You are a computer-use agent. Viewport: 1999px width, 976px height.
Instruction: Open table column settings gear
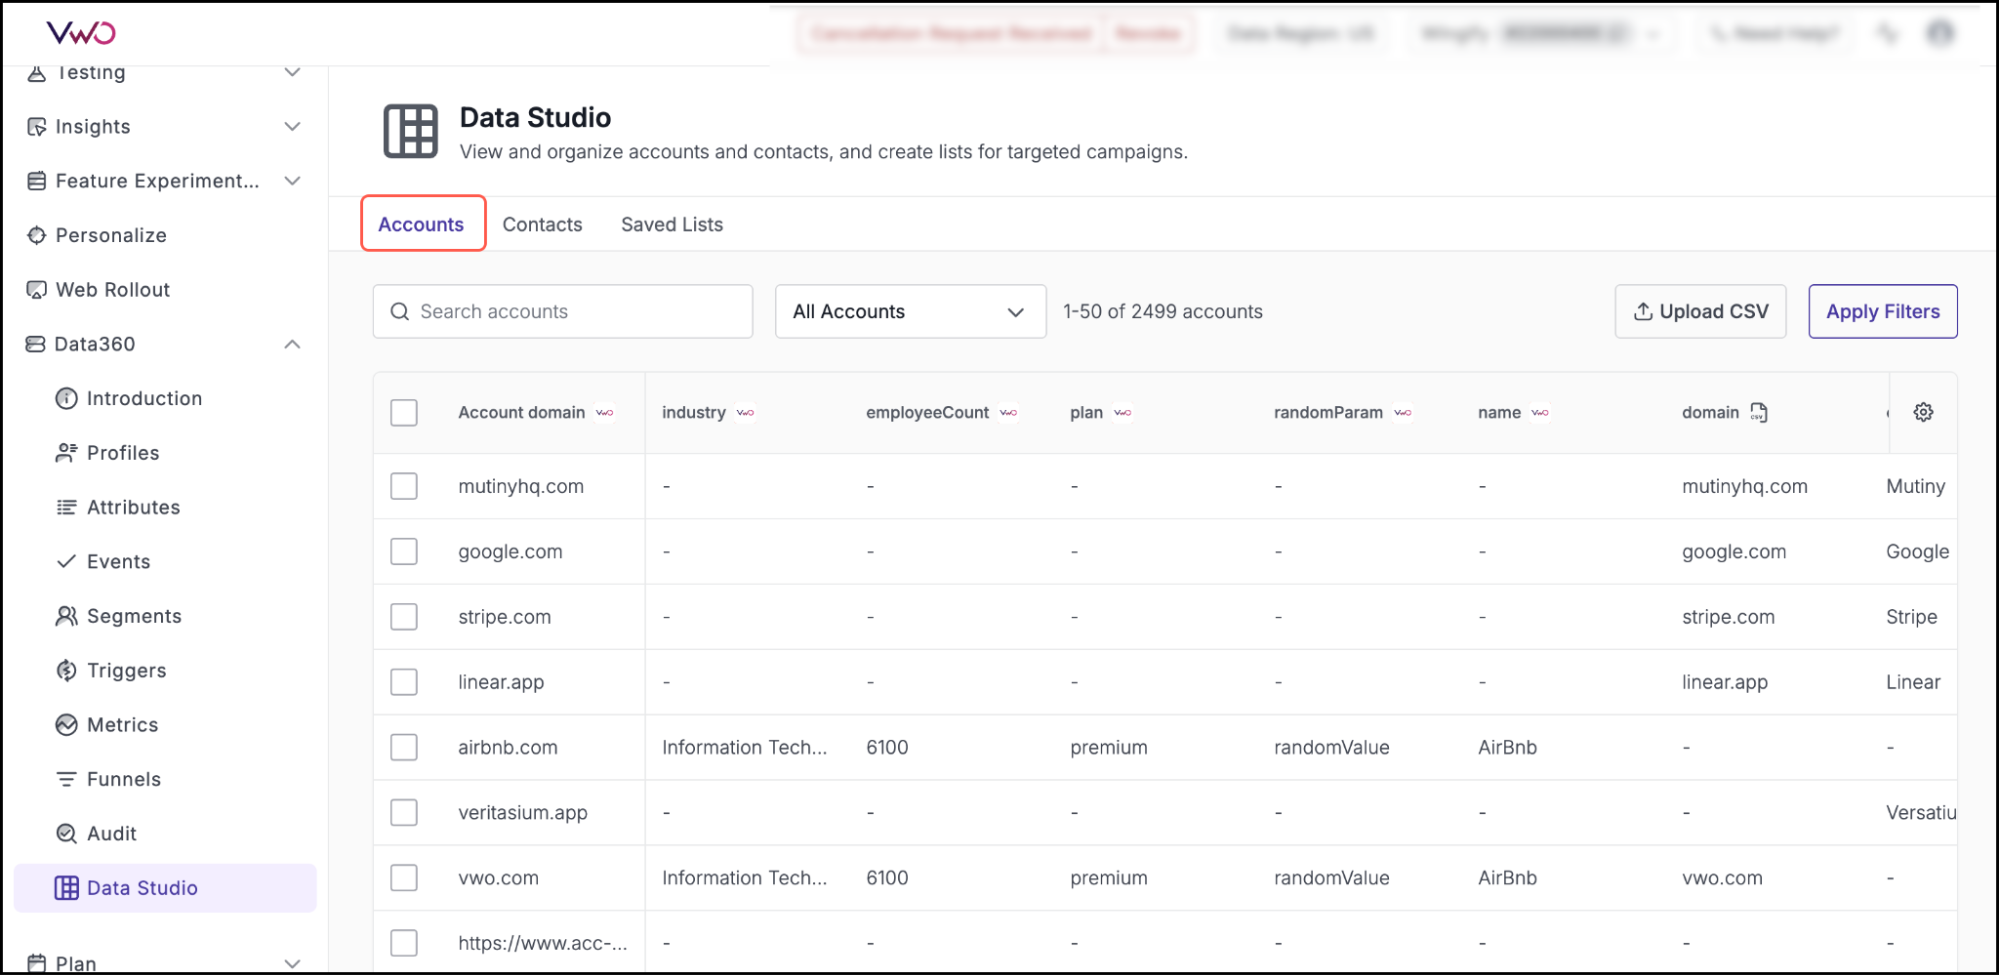(x=1922, y=412)
